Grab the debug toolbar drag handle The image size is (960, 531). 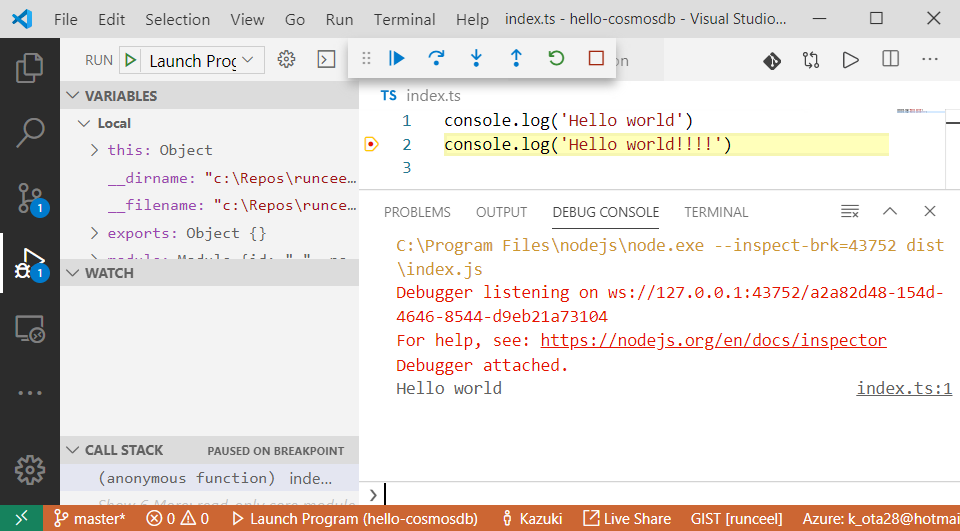pyautogui.click(x=366, y=58)
